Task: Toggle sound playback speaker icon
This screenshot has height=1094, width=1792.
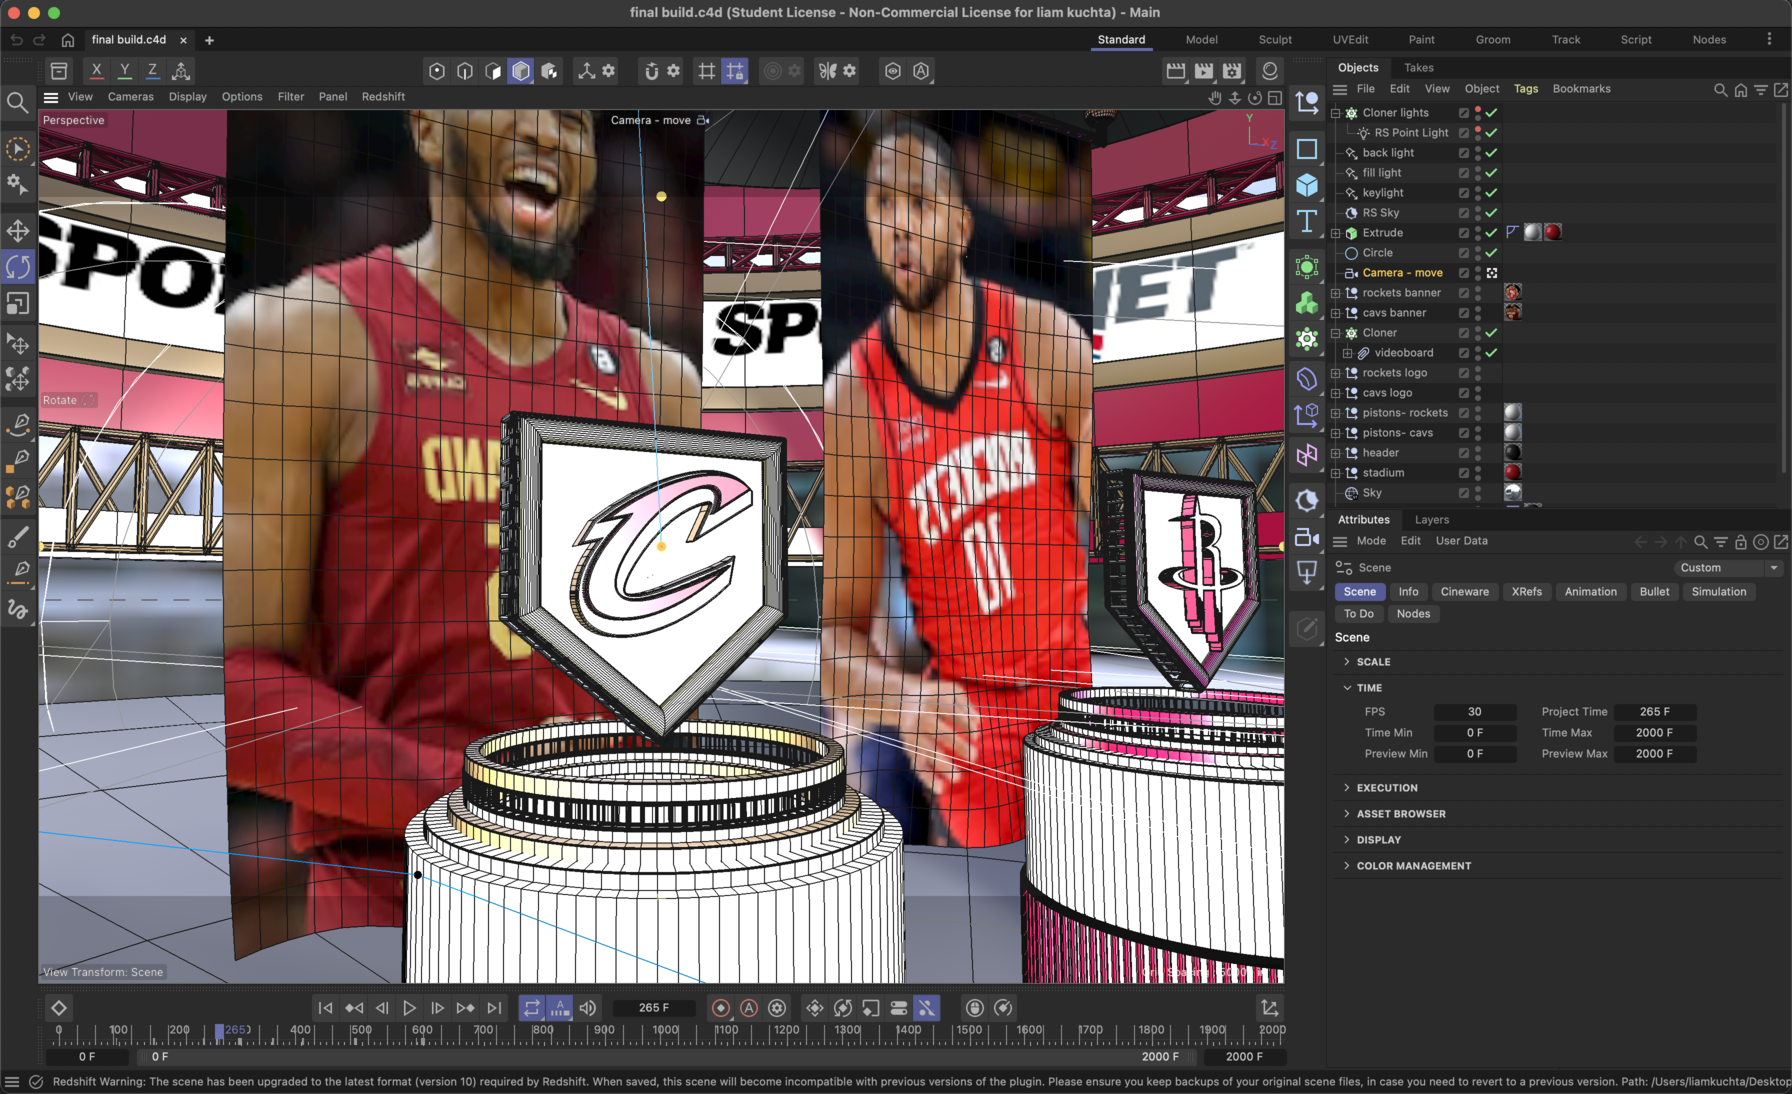Action: tap(588, 1008)
